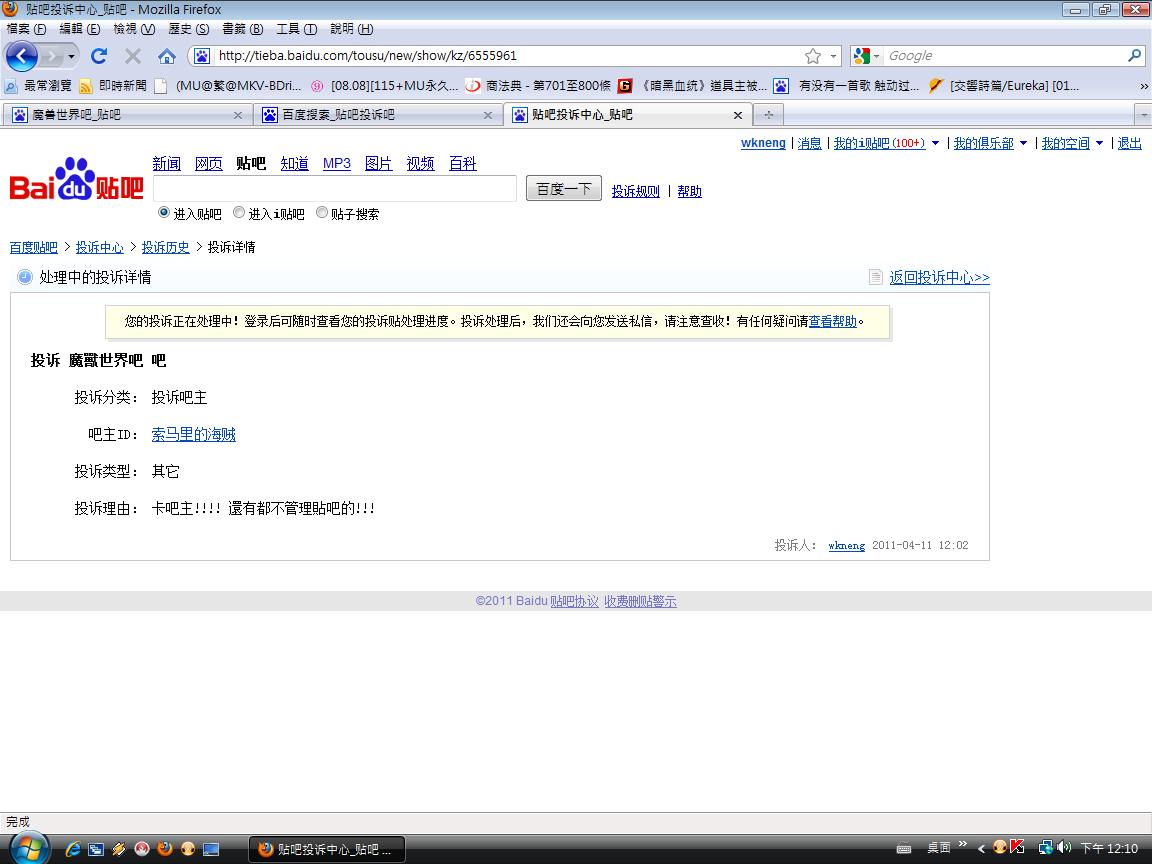
Task: Open the 檔案 (F) menu
Action: [26, 29]
